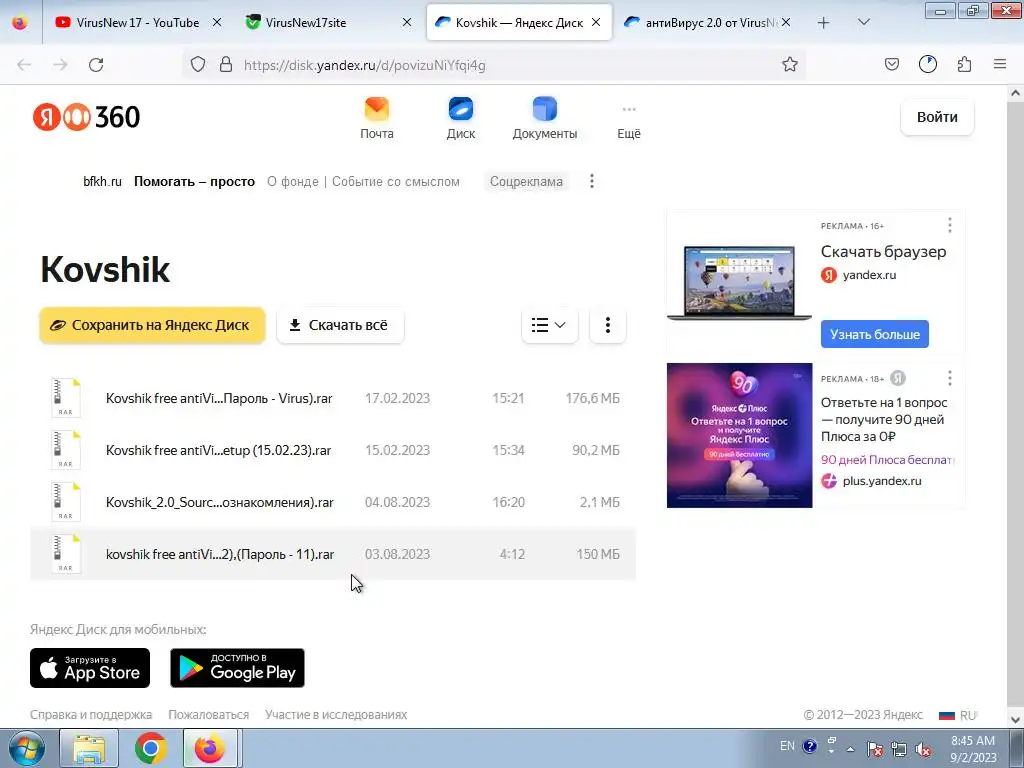
Task: Open the Windows Start menu
Action: click(x=27, y=748)
